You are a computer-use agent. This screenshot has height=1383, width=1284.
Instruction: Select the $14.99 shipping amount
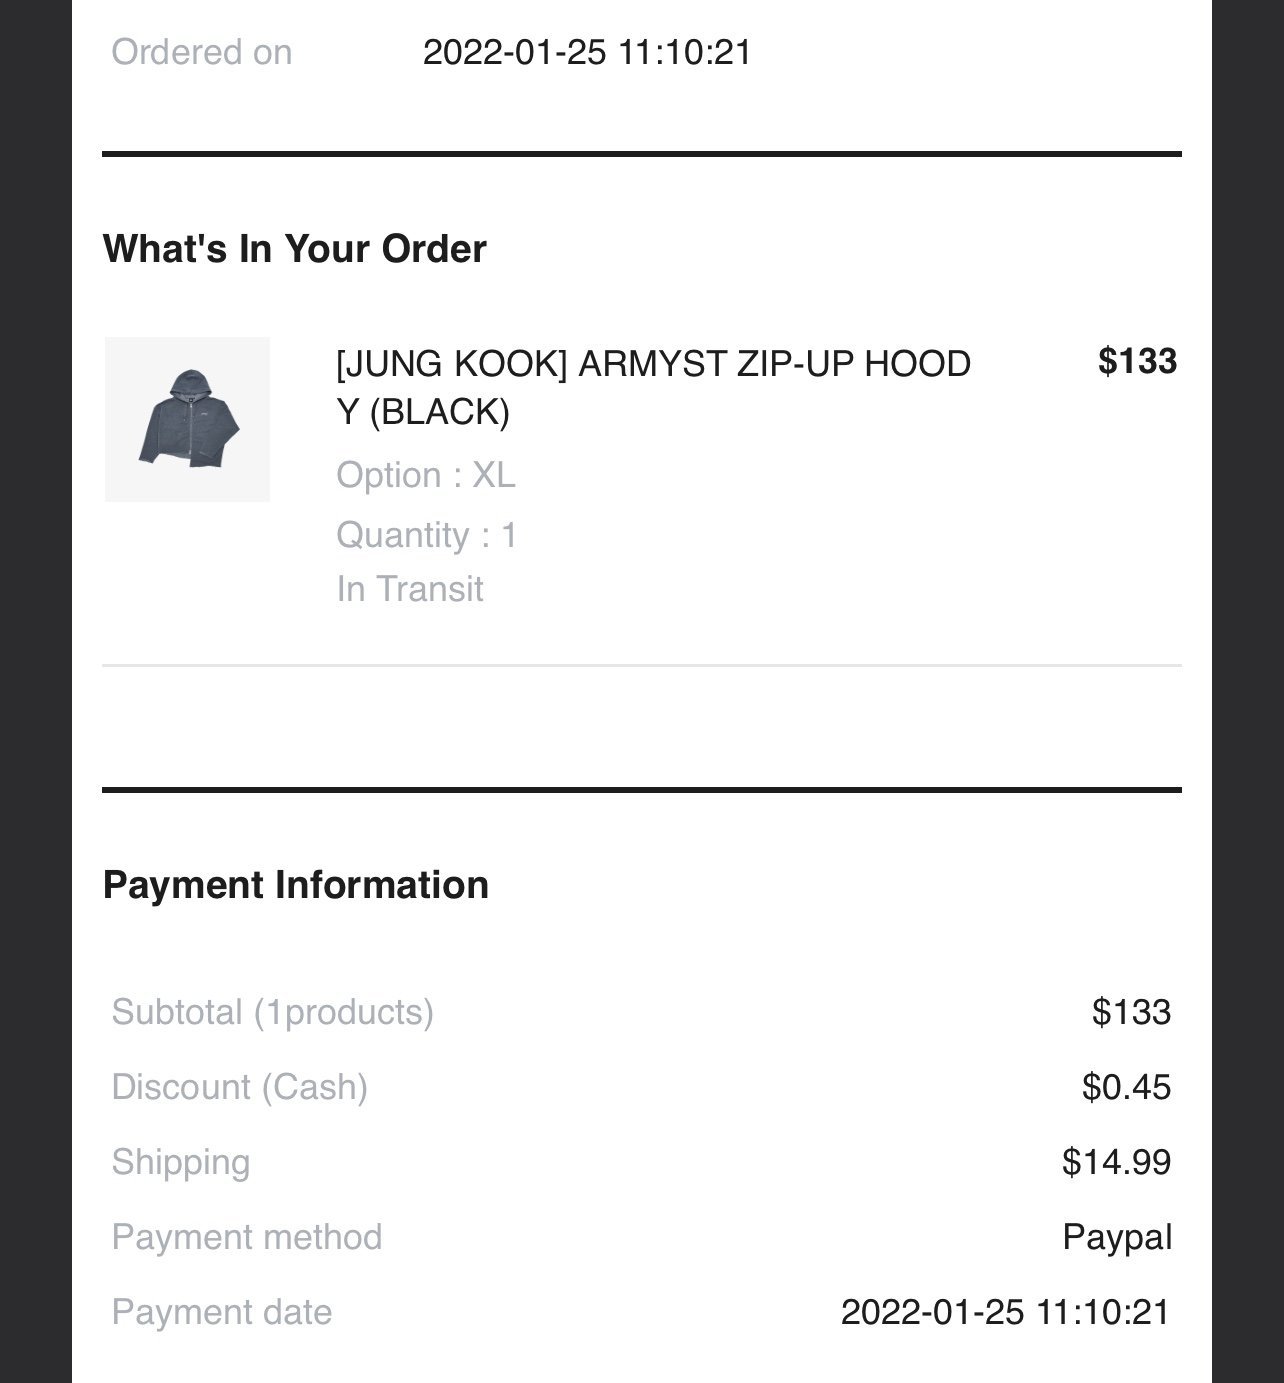pos(1116,1162)
